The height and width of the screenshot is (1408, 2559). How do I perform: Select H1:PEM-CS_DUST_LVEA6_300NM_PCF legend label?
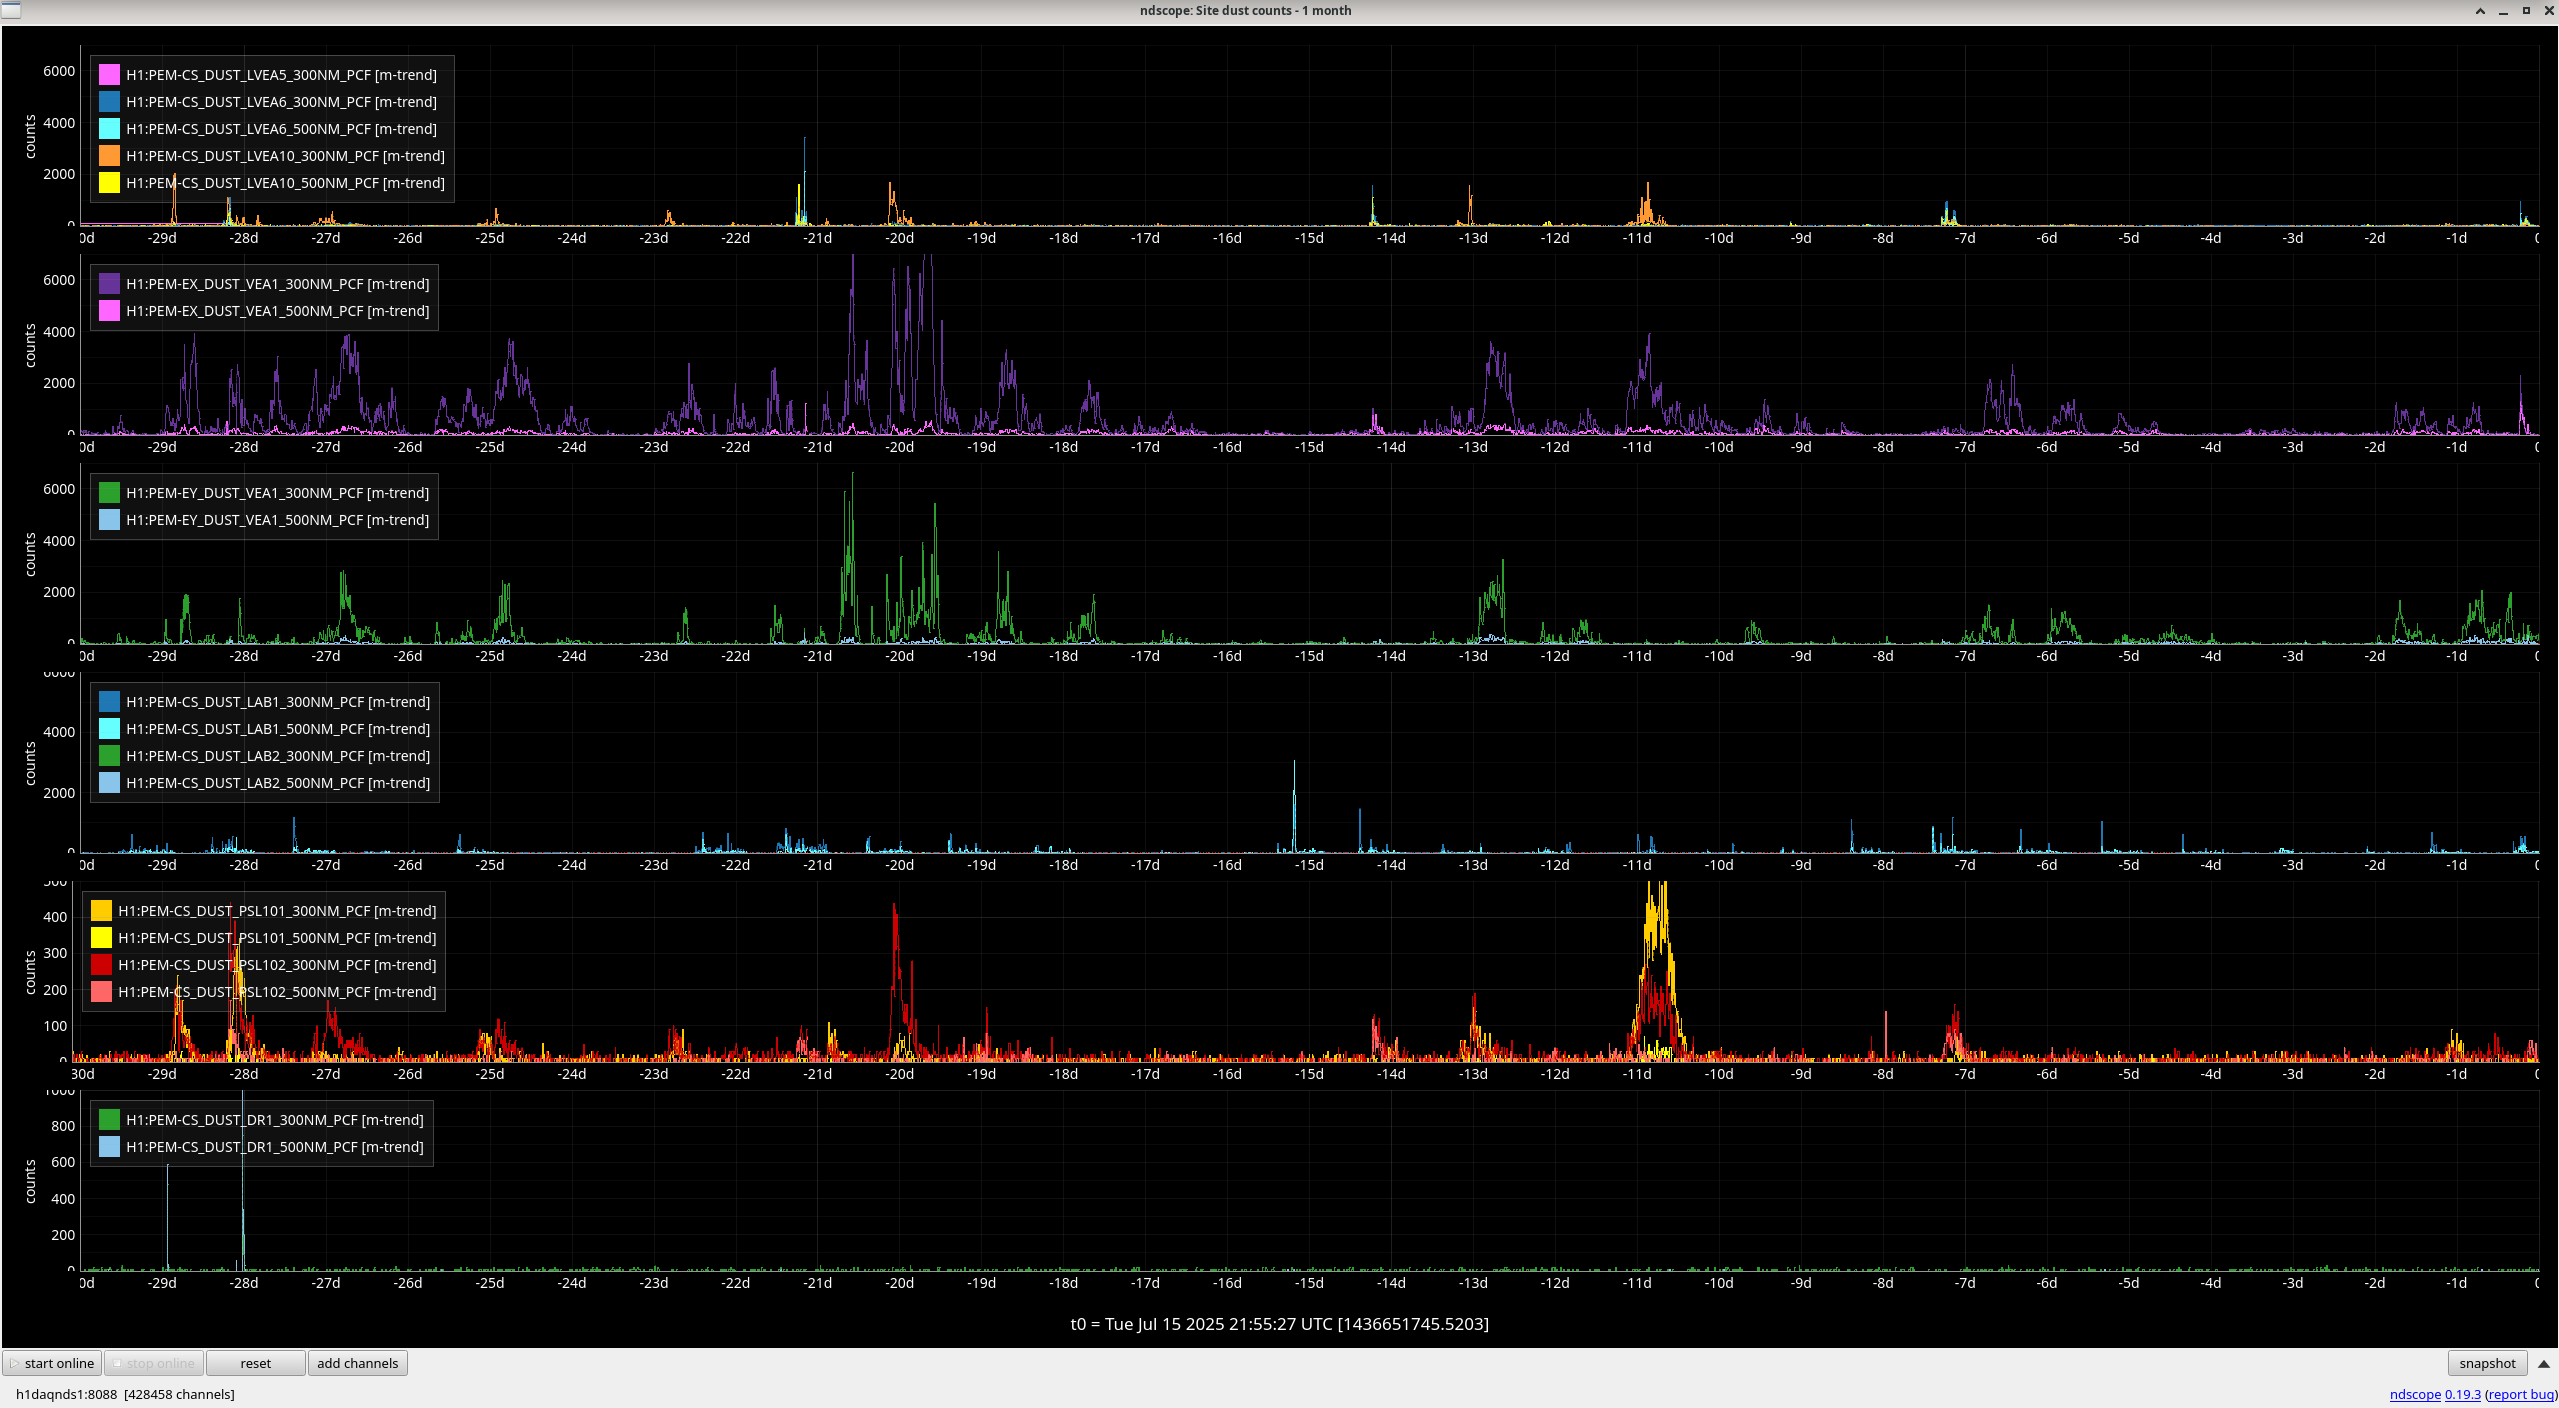281,102
